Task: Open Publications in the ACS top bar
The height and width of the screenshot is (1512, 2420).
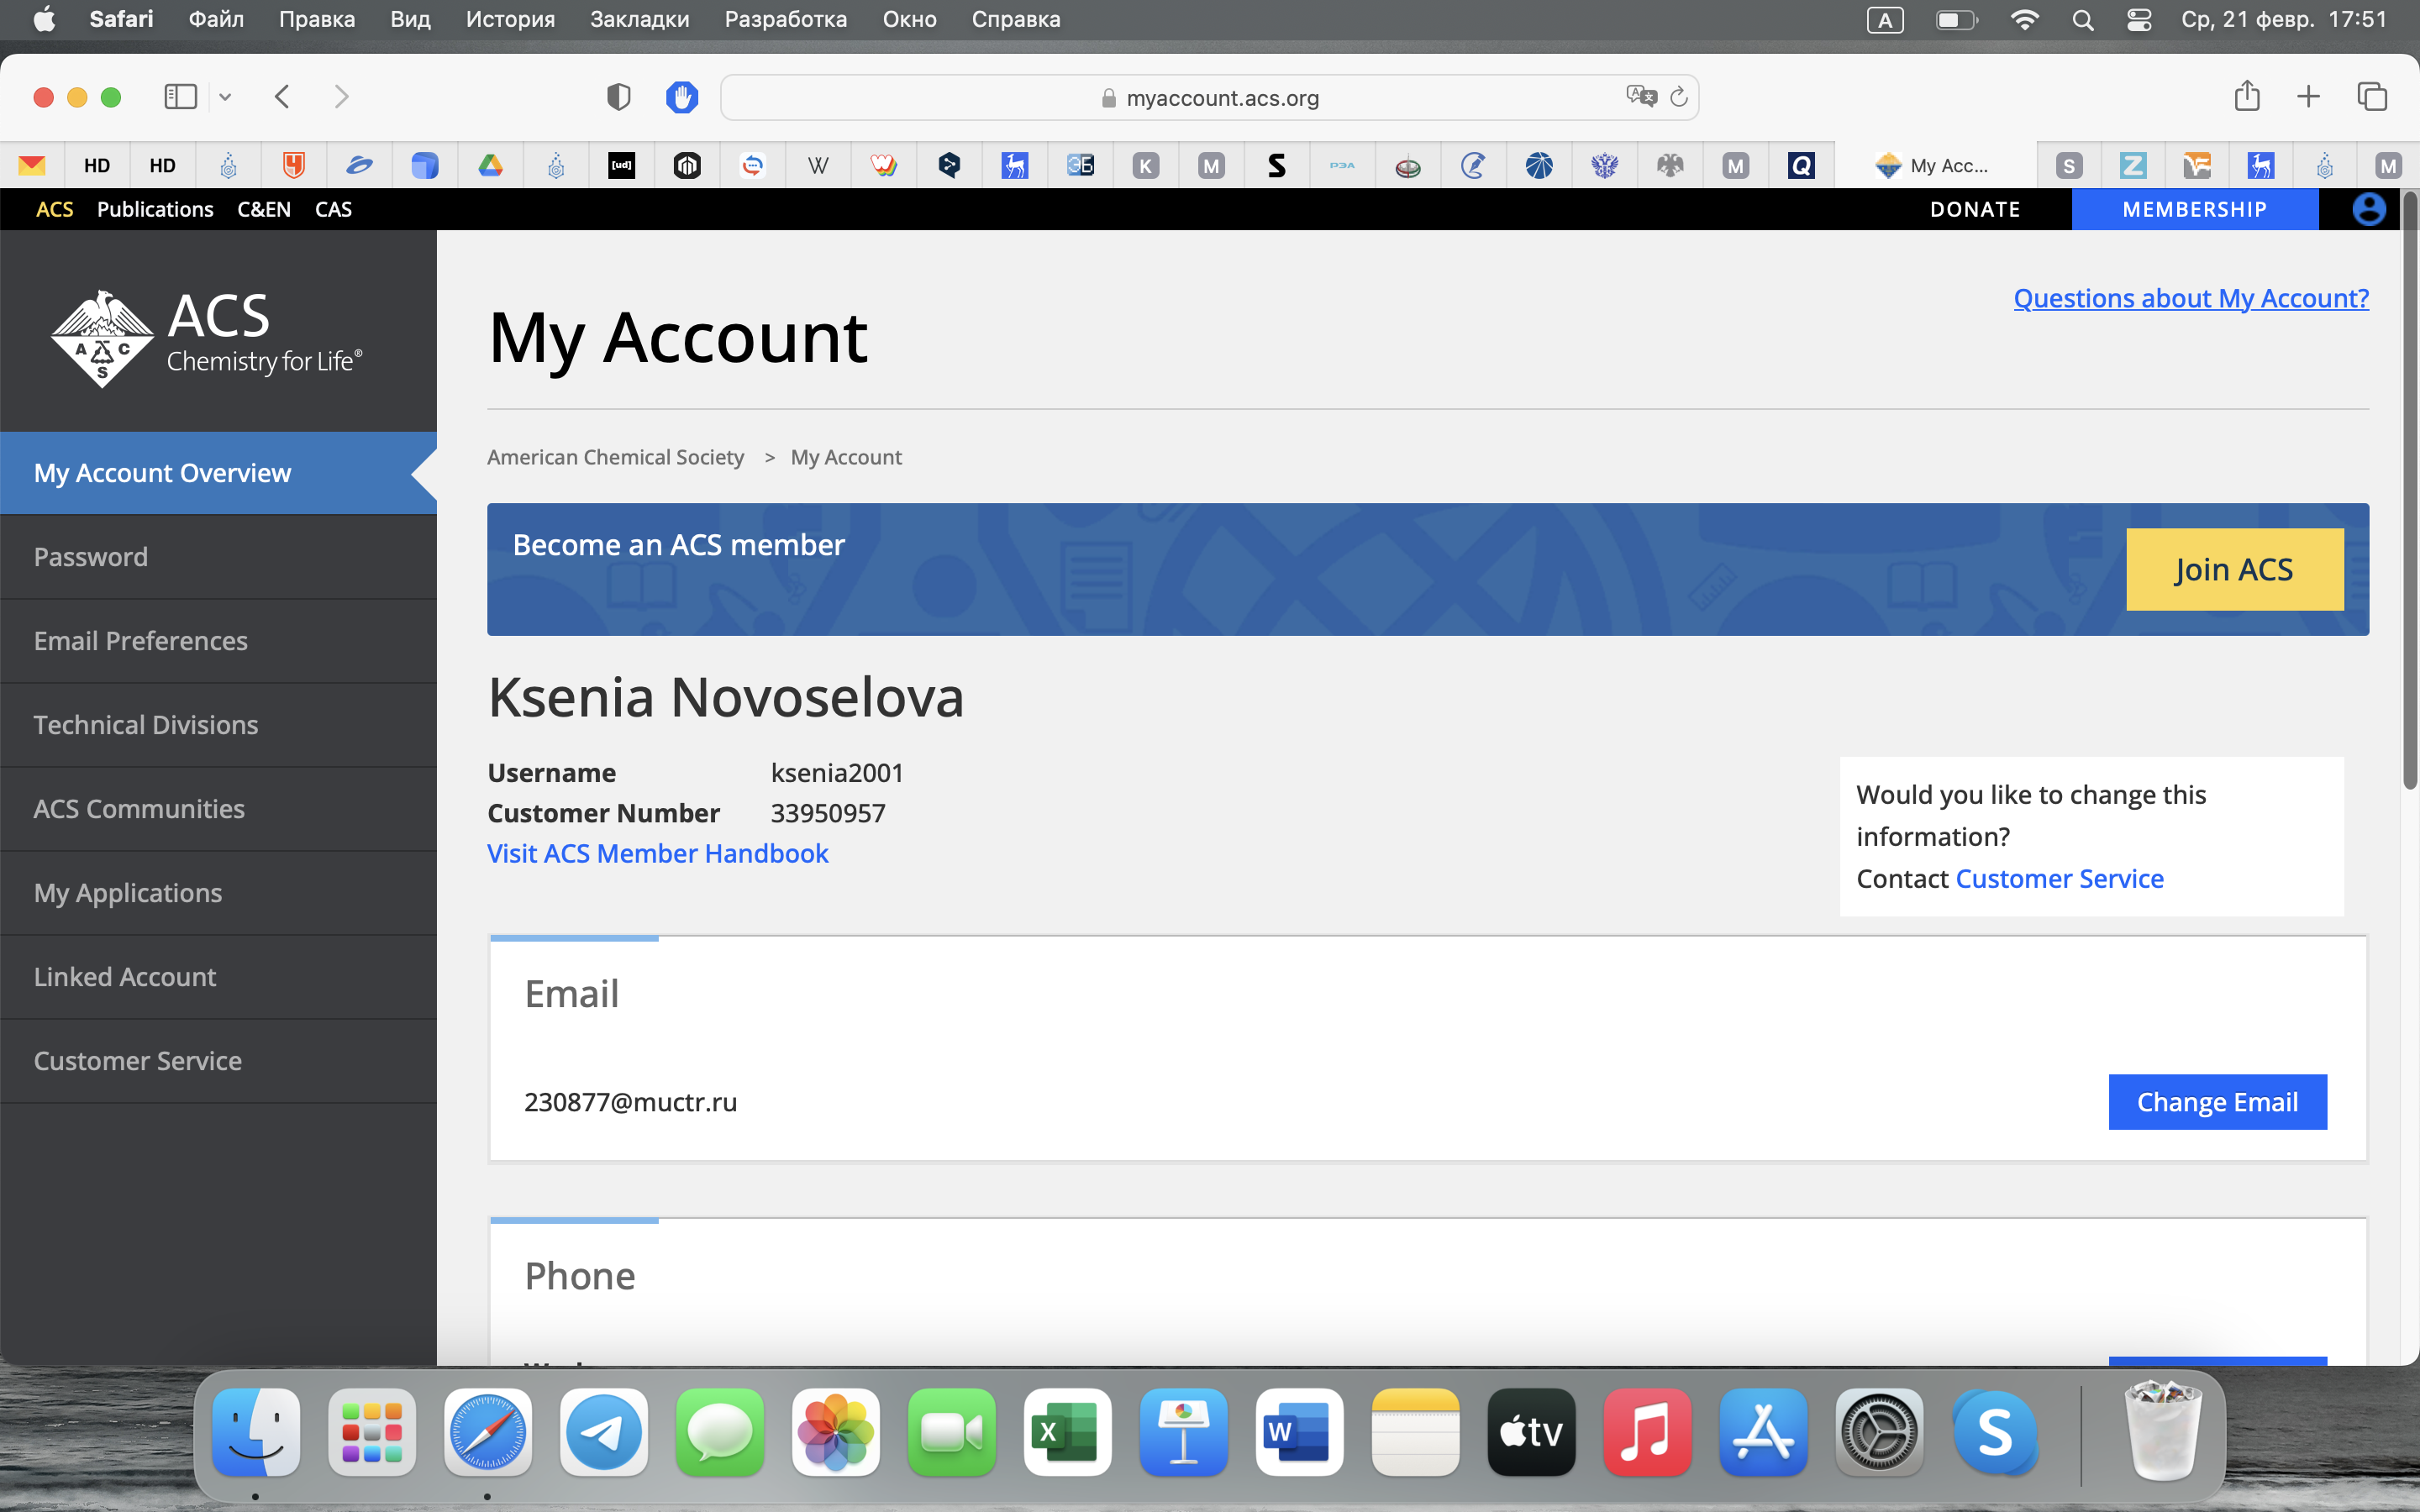Action: tap(155, 209)
